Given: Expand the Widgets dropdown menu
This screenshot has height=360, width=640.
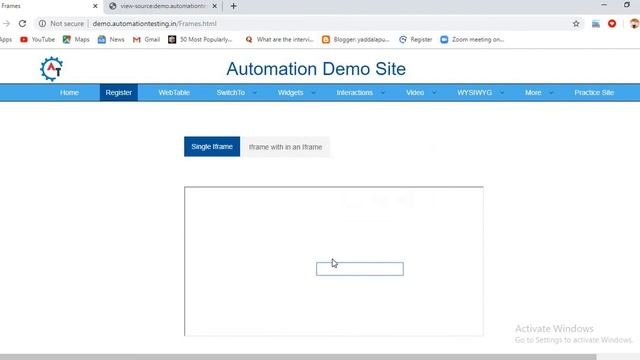Looking at the screenshot, I should pyautogui.click(x=297, y=93).
